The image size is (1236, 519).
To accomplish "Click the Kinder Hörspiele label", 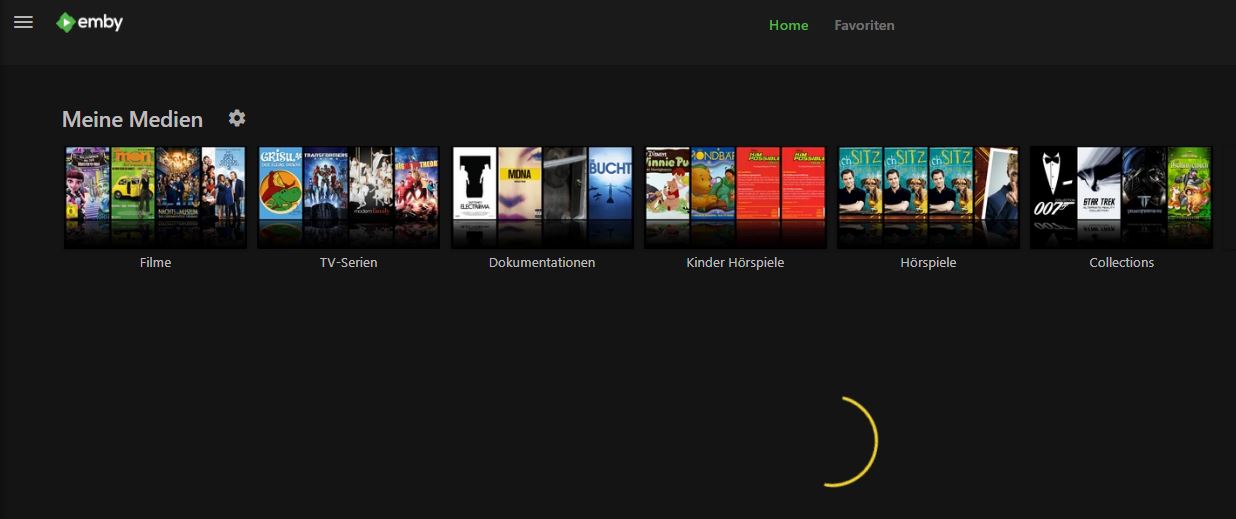I will pyautogui.click(x=735, y=263).
